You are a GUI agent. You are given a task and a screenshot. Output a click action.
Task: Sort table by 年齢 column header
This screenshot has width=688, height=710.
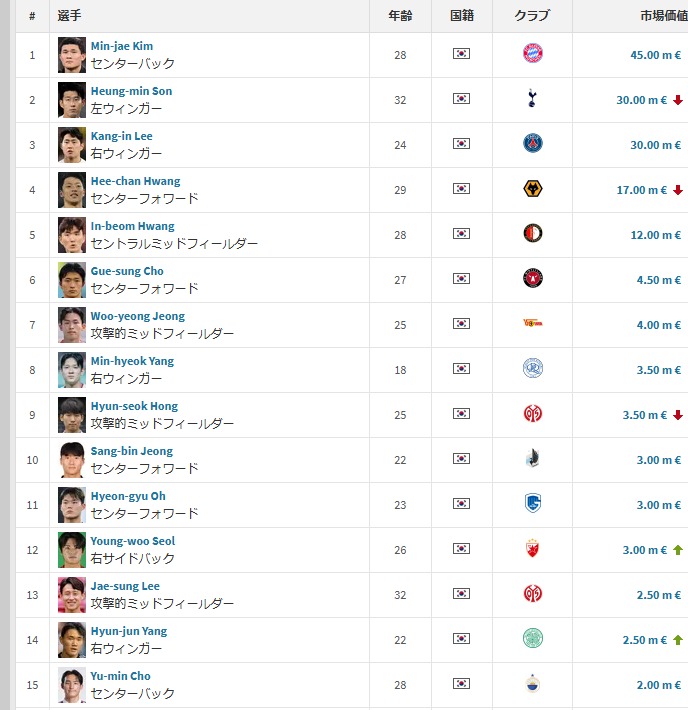tap(400, 16)
